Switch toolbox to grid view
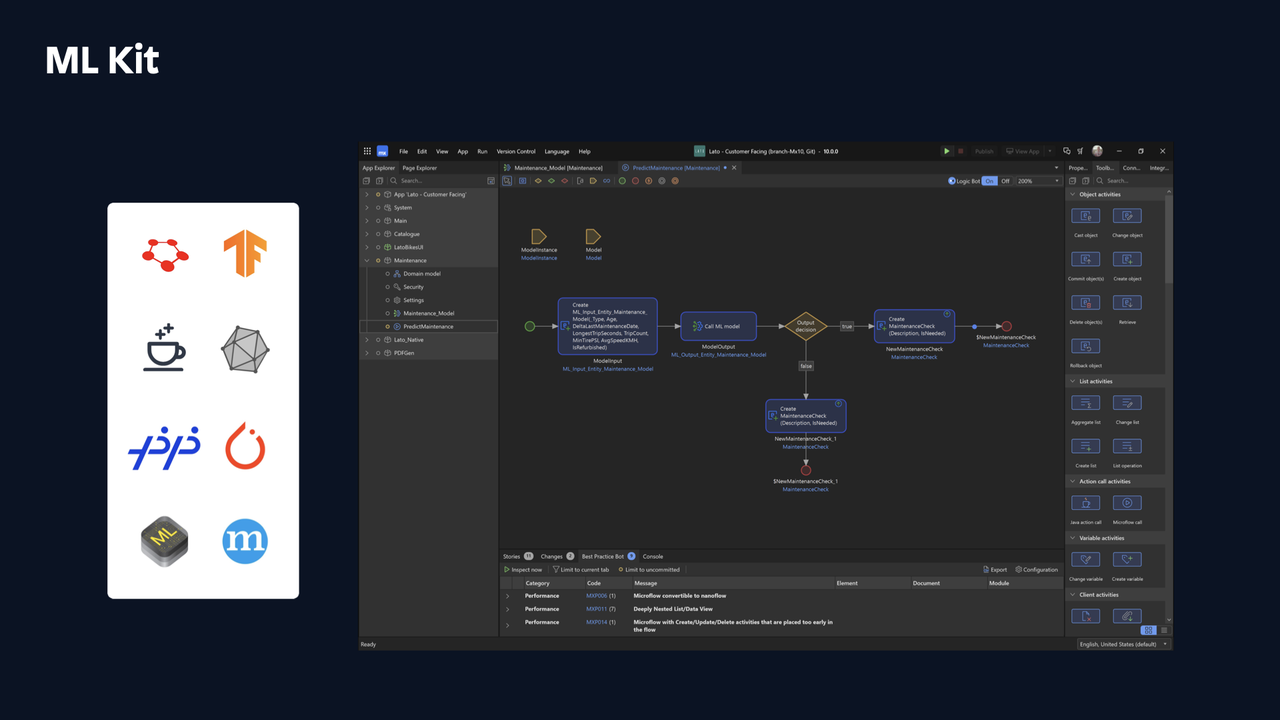Viewport: 1280px width, 720px height. click(x=1148, y=630)
